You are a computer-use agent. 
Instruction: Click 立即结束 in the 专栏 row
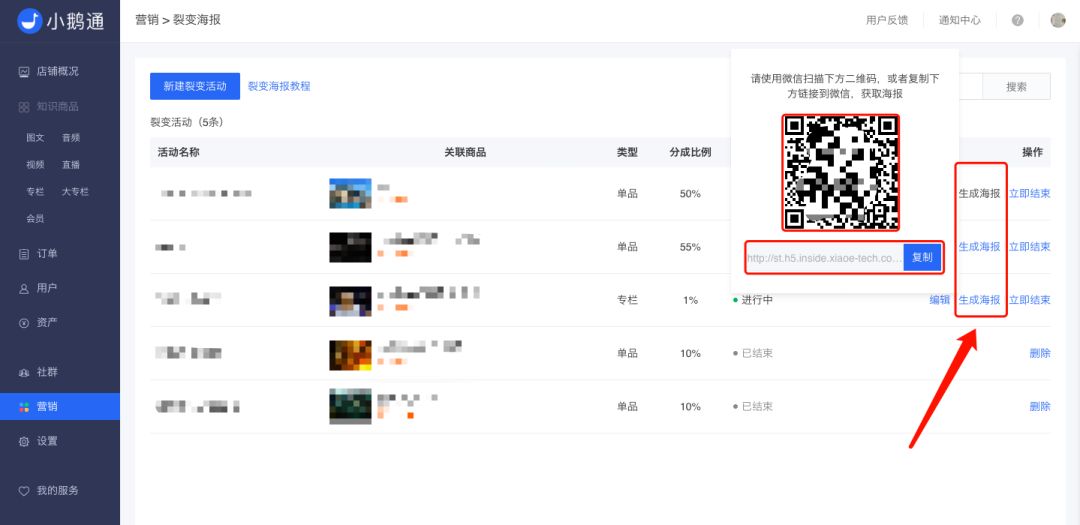coord(1030,300)
